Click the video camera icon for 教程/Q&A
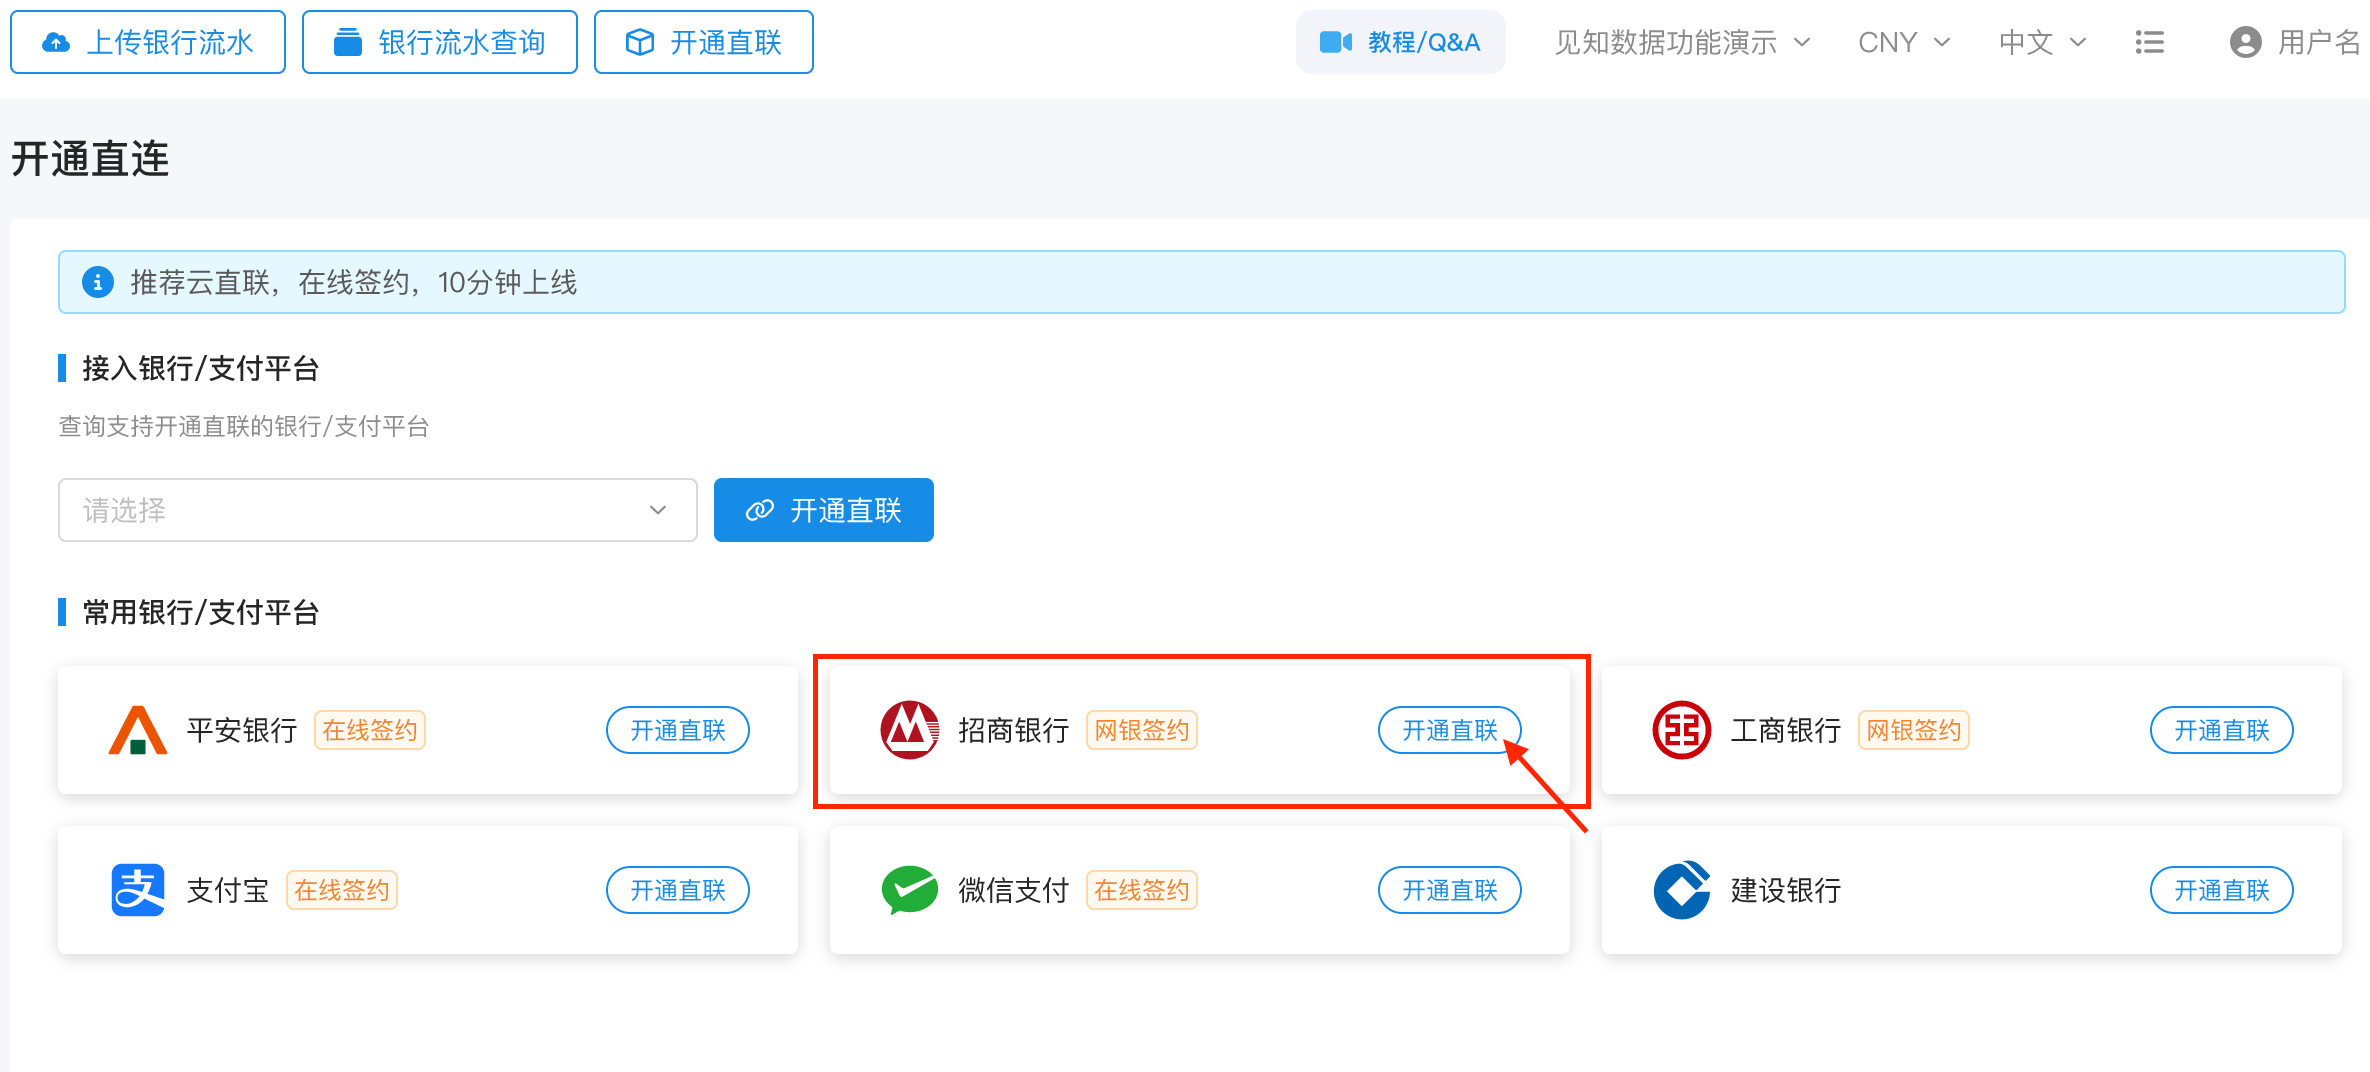 pyautogui.click(x=1336, y=42)
